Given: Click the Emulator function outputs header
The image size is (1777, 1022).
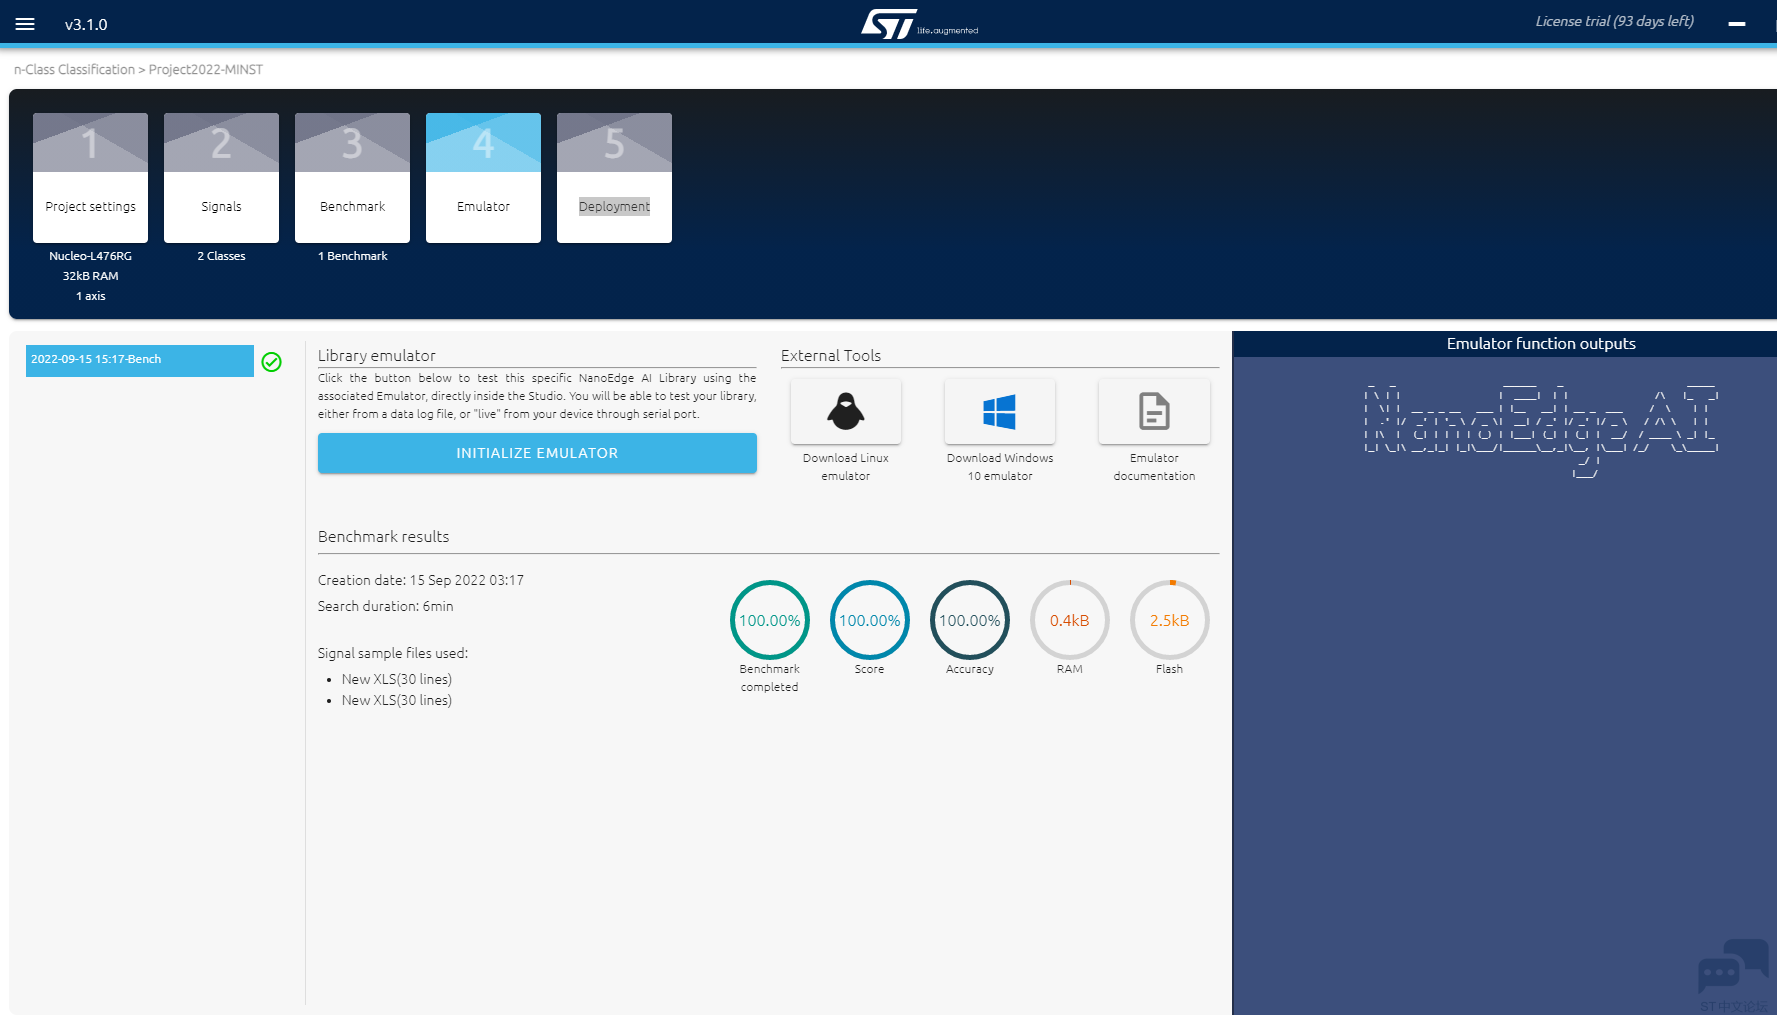Looking at the screenshot, I should pyautogui.click(x=1541, y=344).
